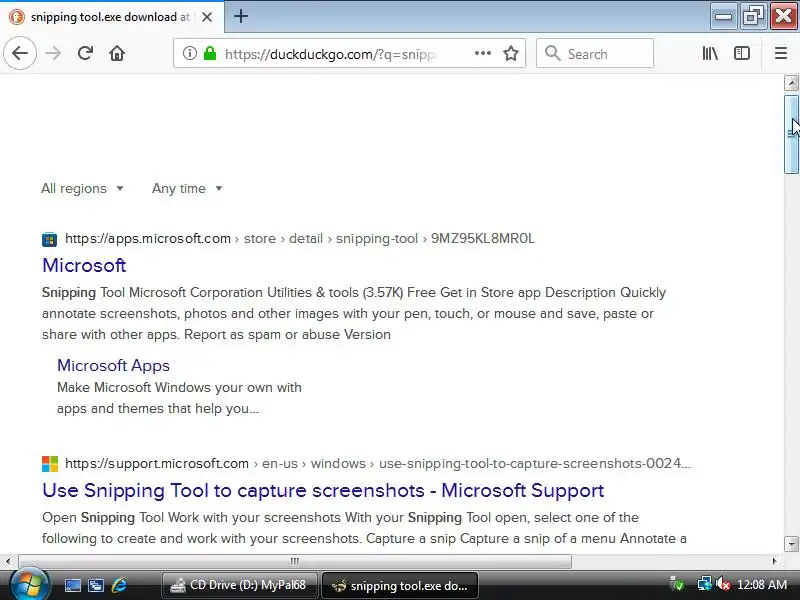Click Show Desktop quick launch icon
This screenshot has width=800, height=600.
click(72, 585)
